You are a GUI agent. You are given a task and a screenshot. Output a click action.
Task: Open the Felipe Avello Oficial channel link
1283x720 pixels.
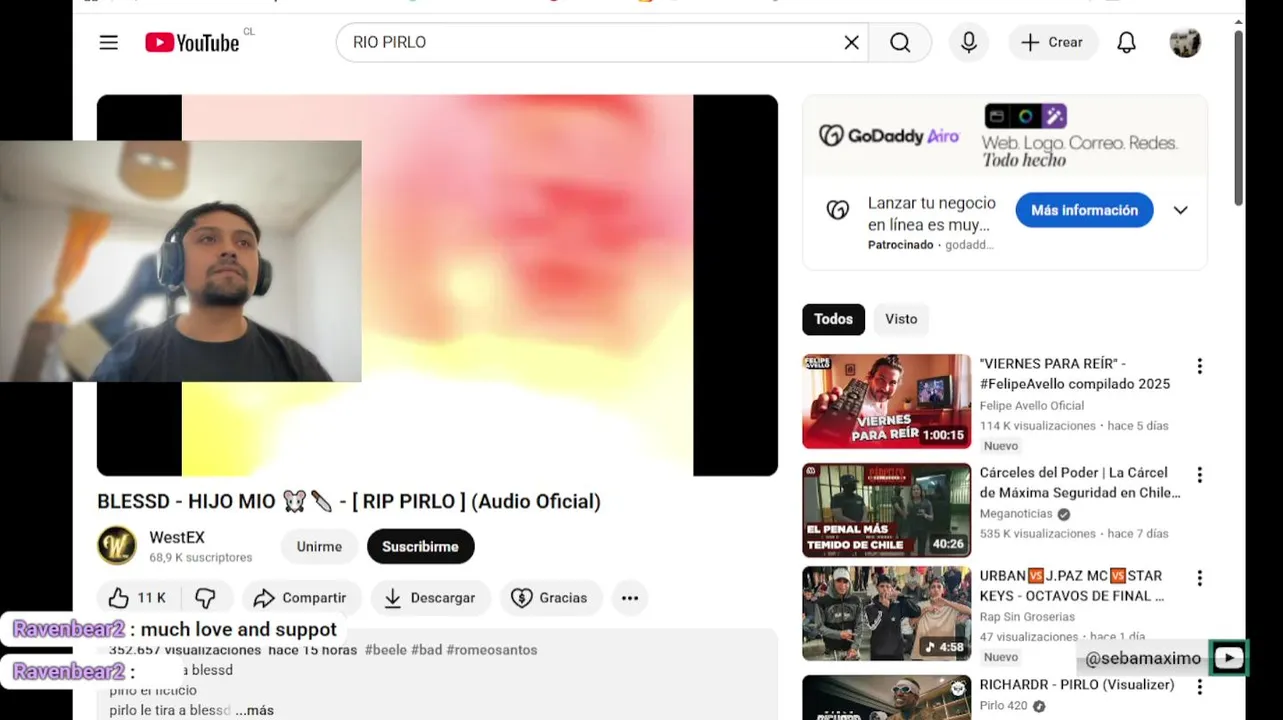click(1032, 405)
